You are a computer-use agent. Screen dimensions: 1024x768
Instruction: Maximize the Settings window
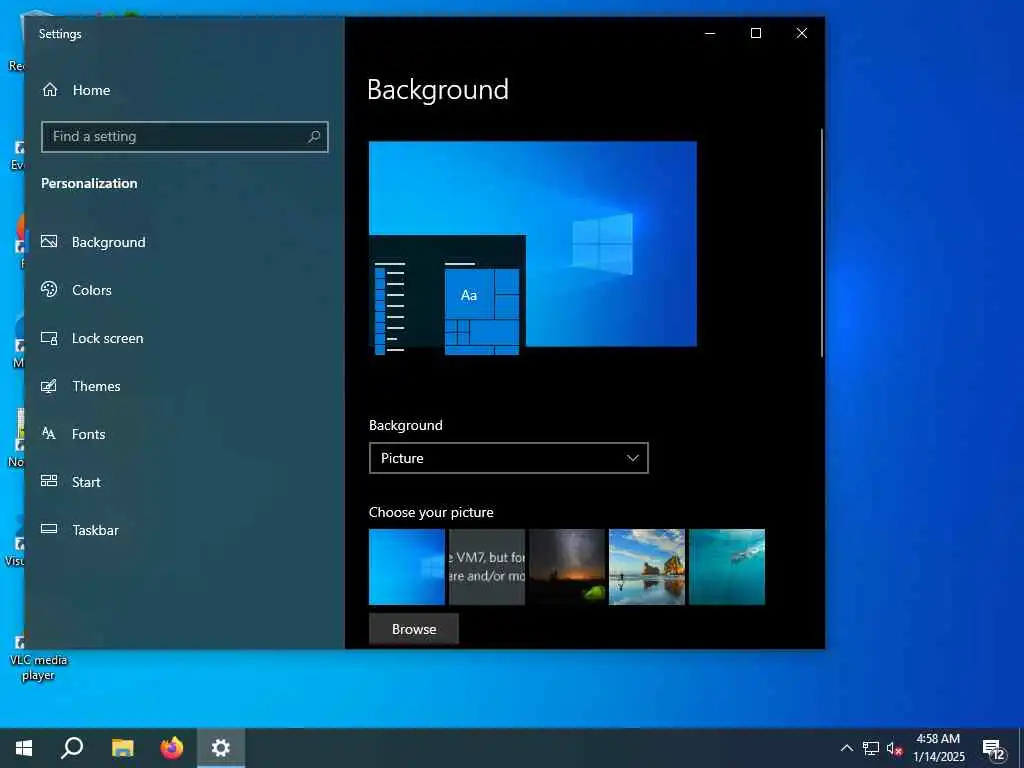pyautogui.click(x=756, y=33)
